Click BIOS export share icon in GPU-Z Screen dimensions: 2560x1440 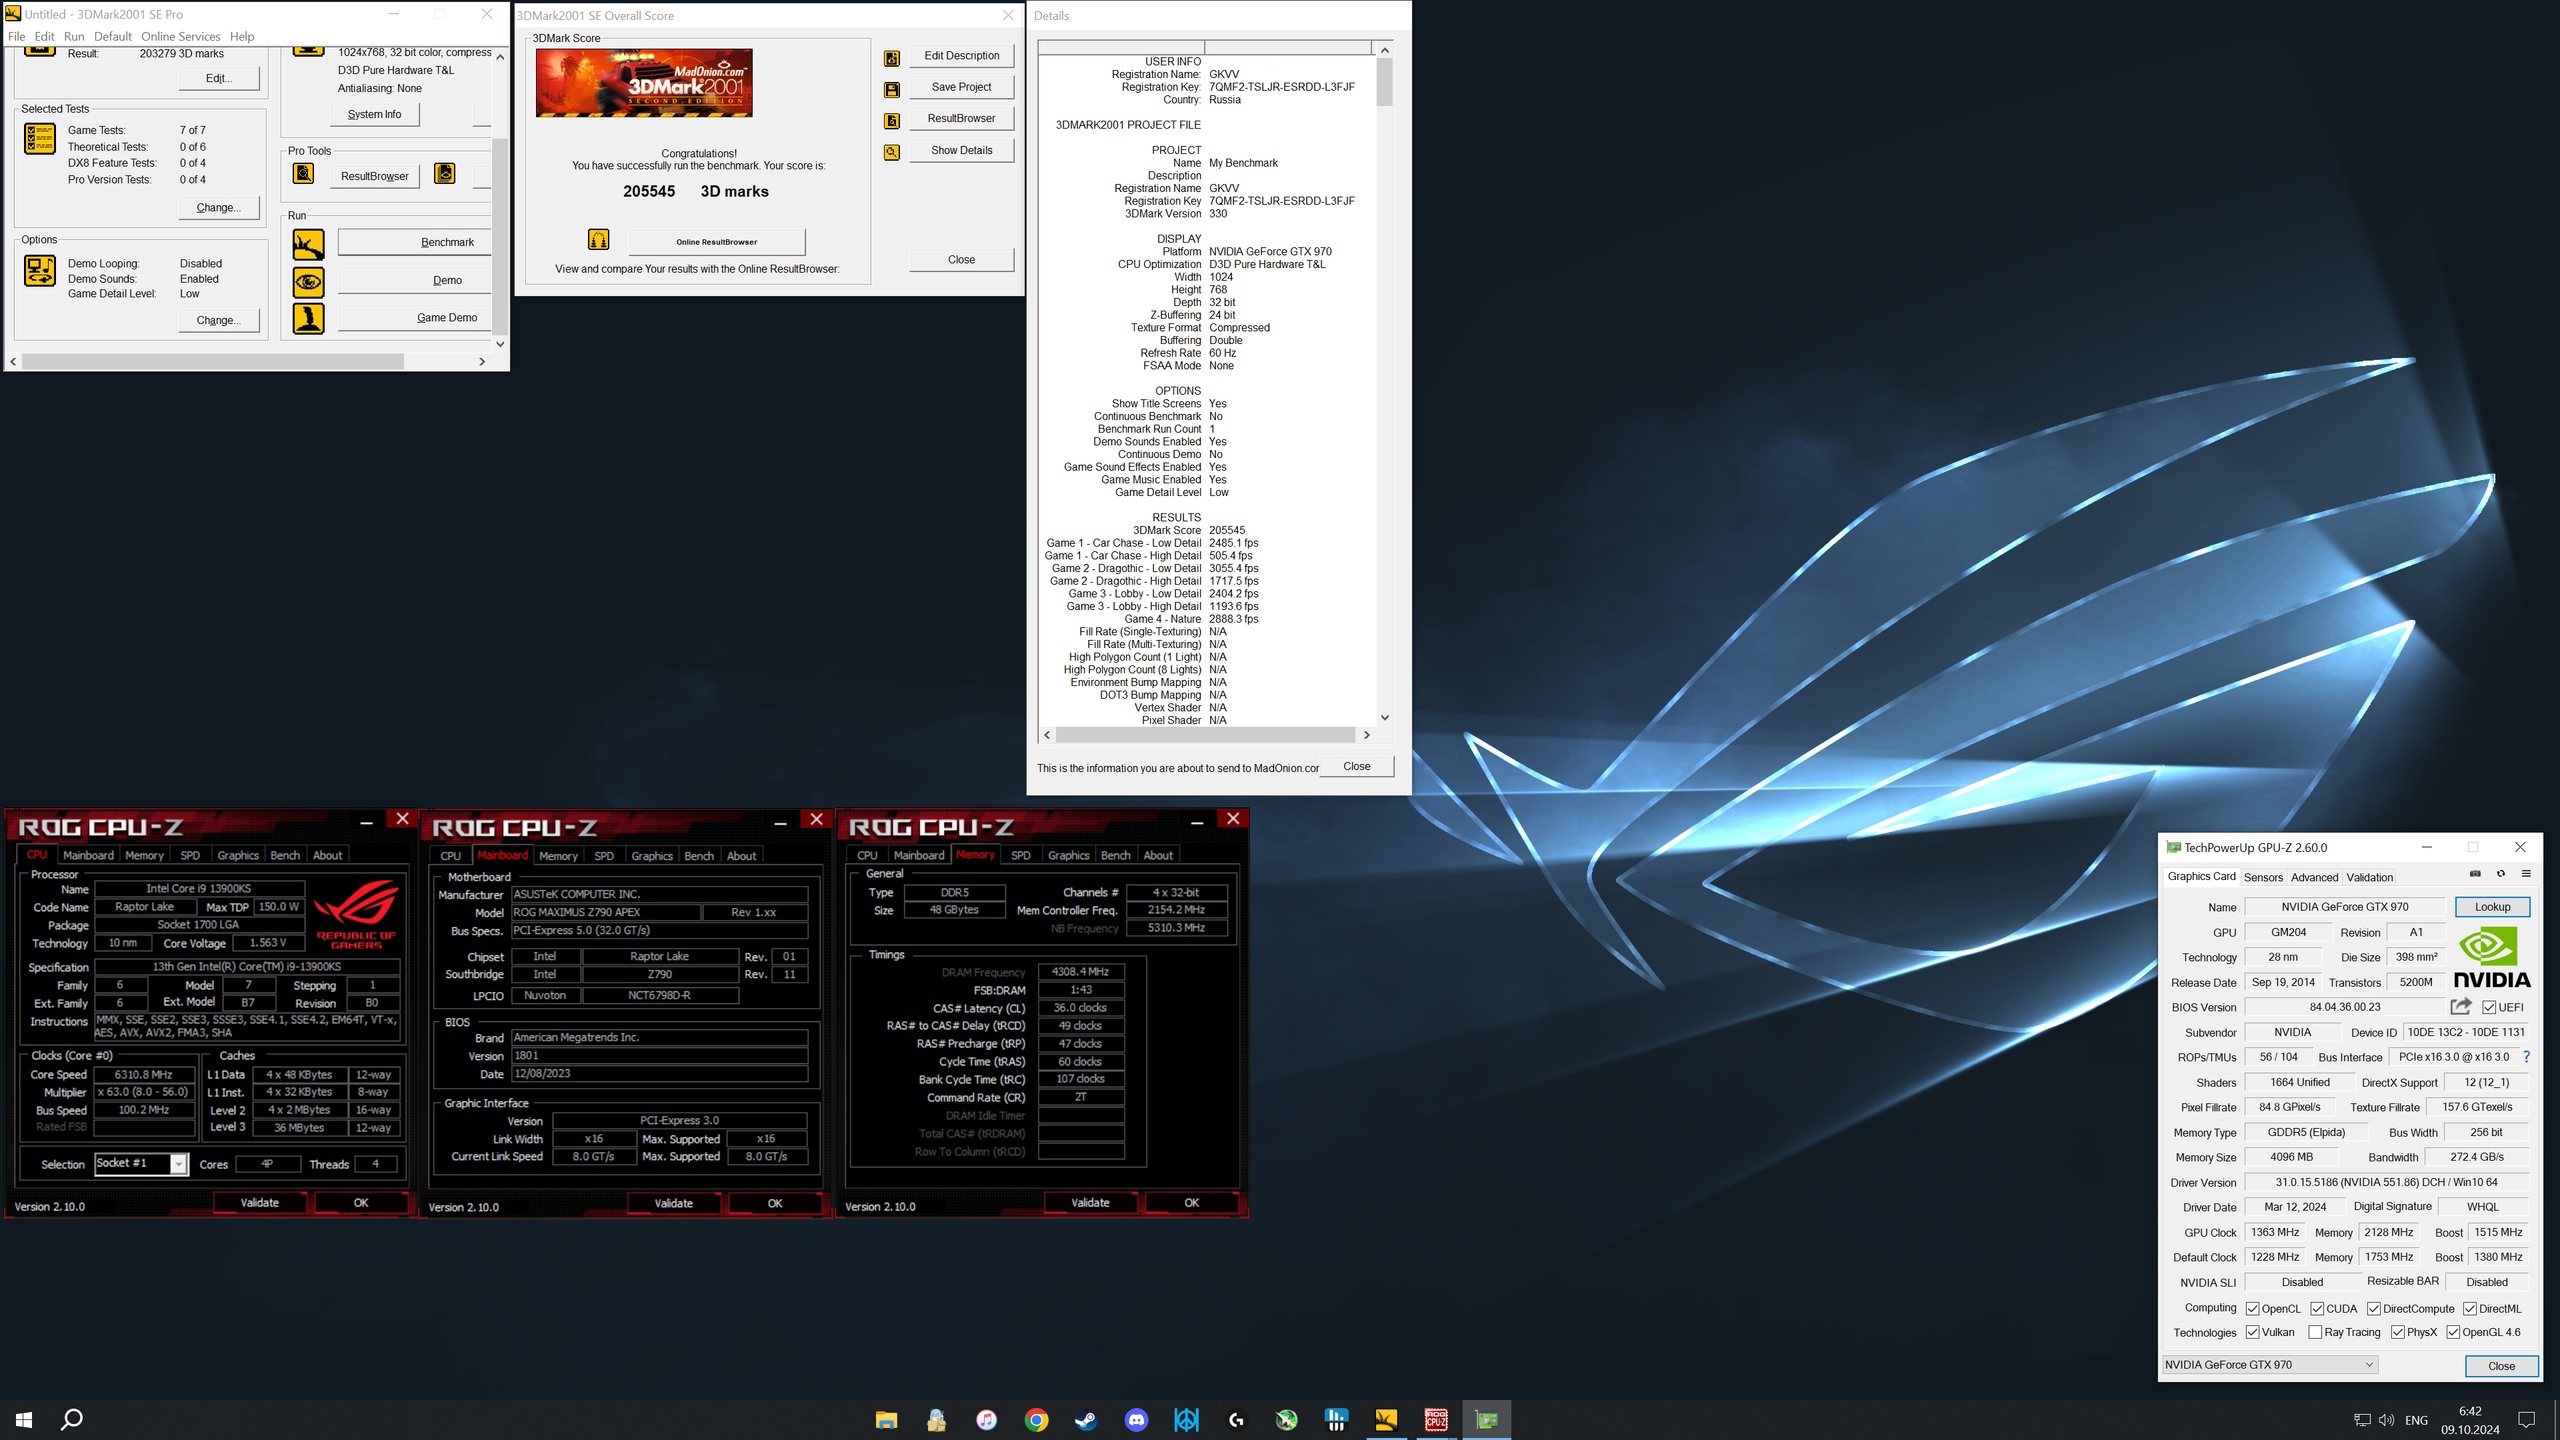click(2461, 1006)
